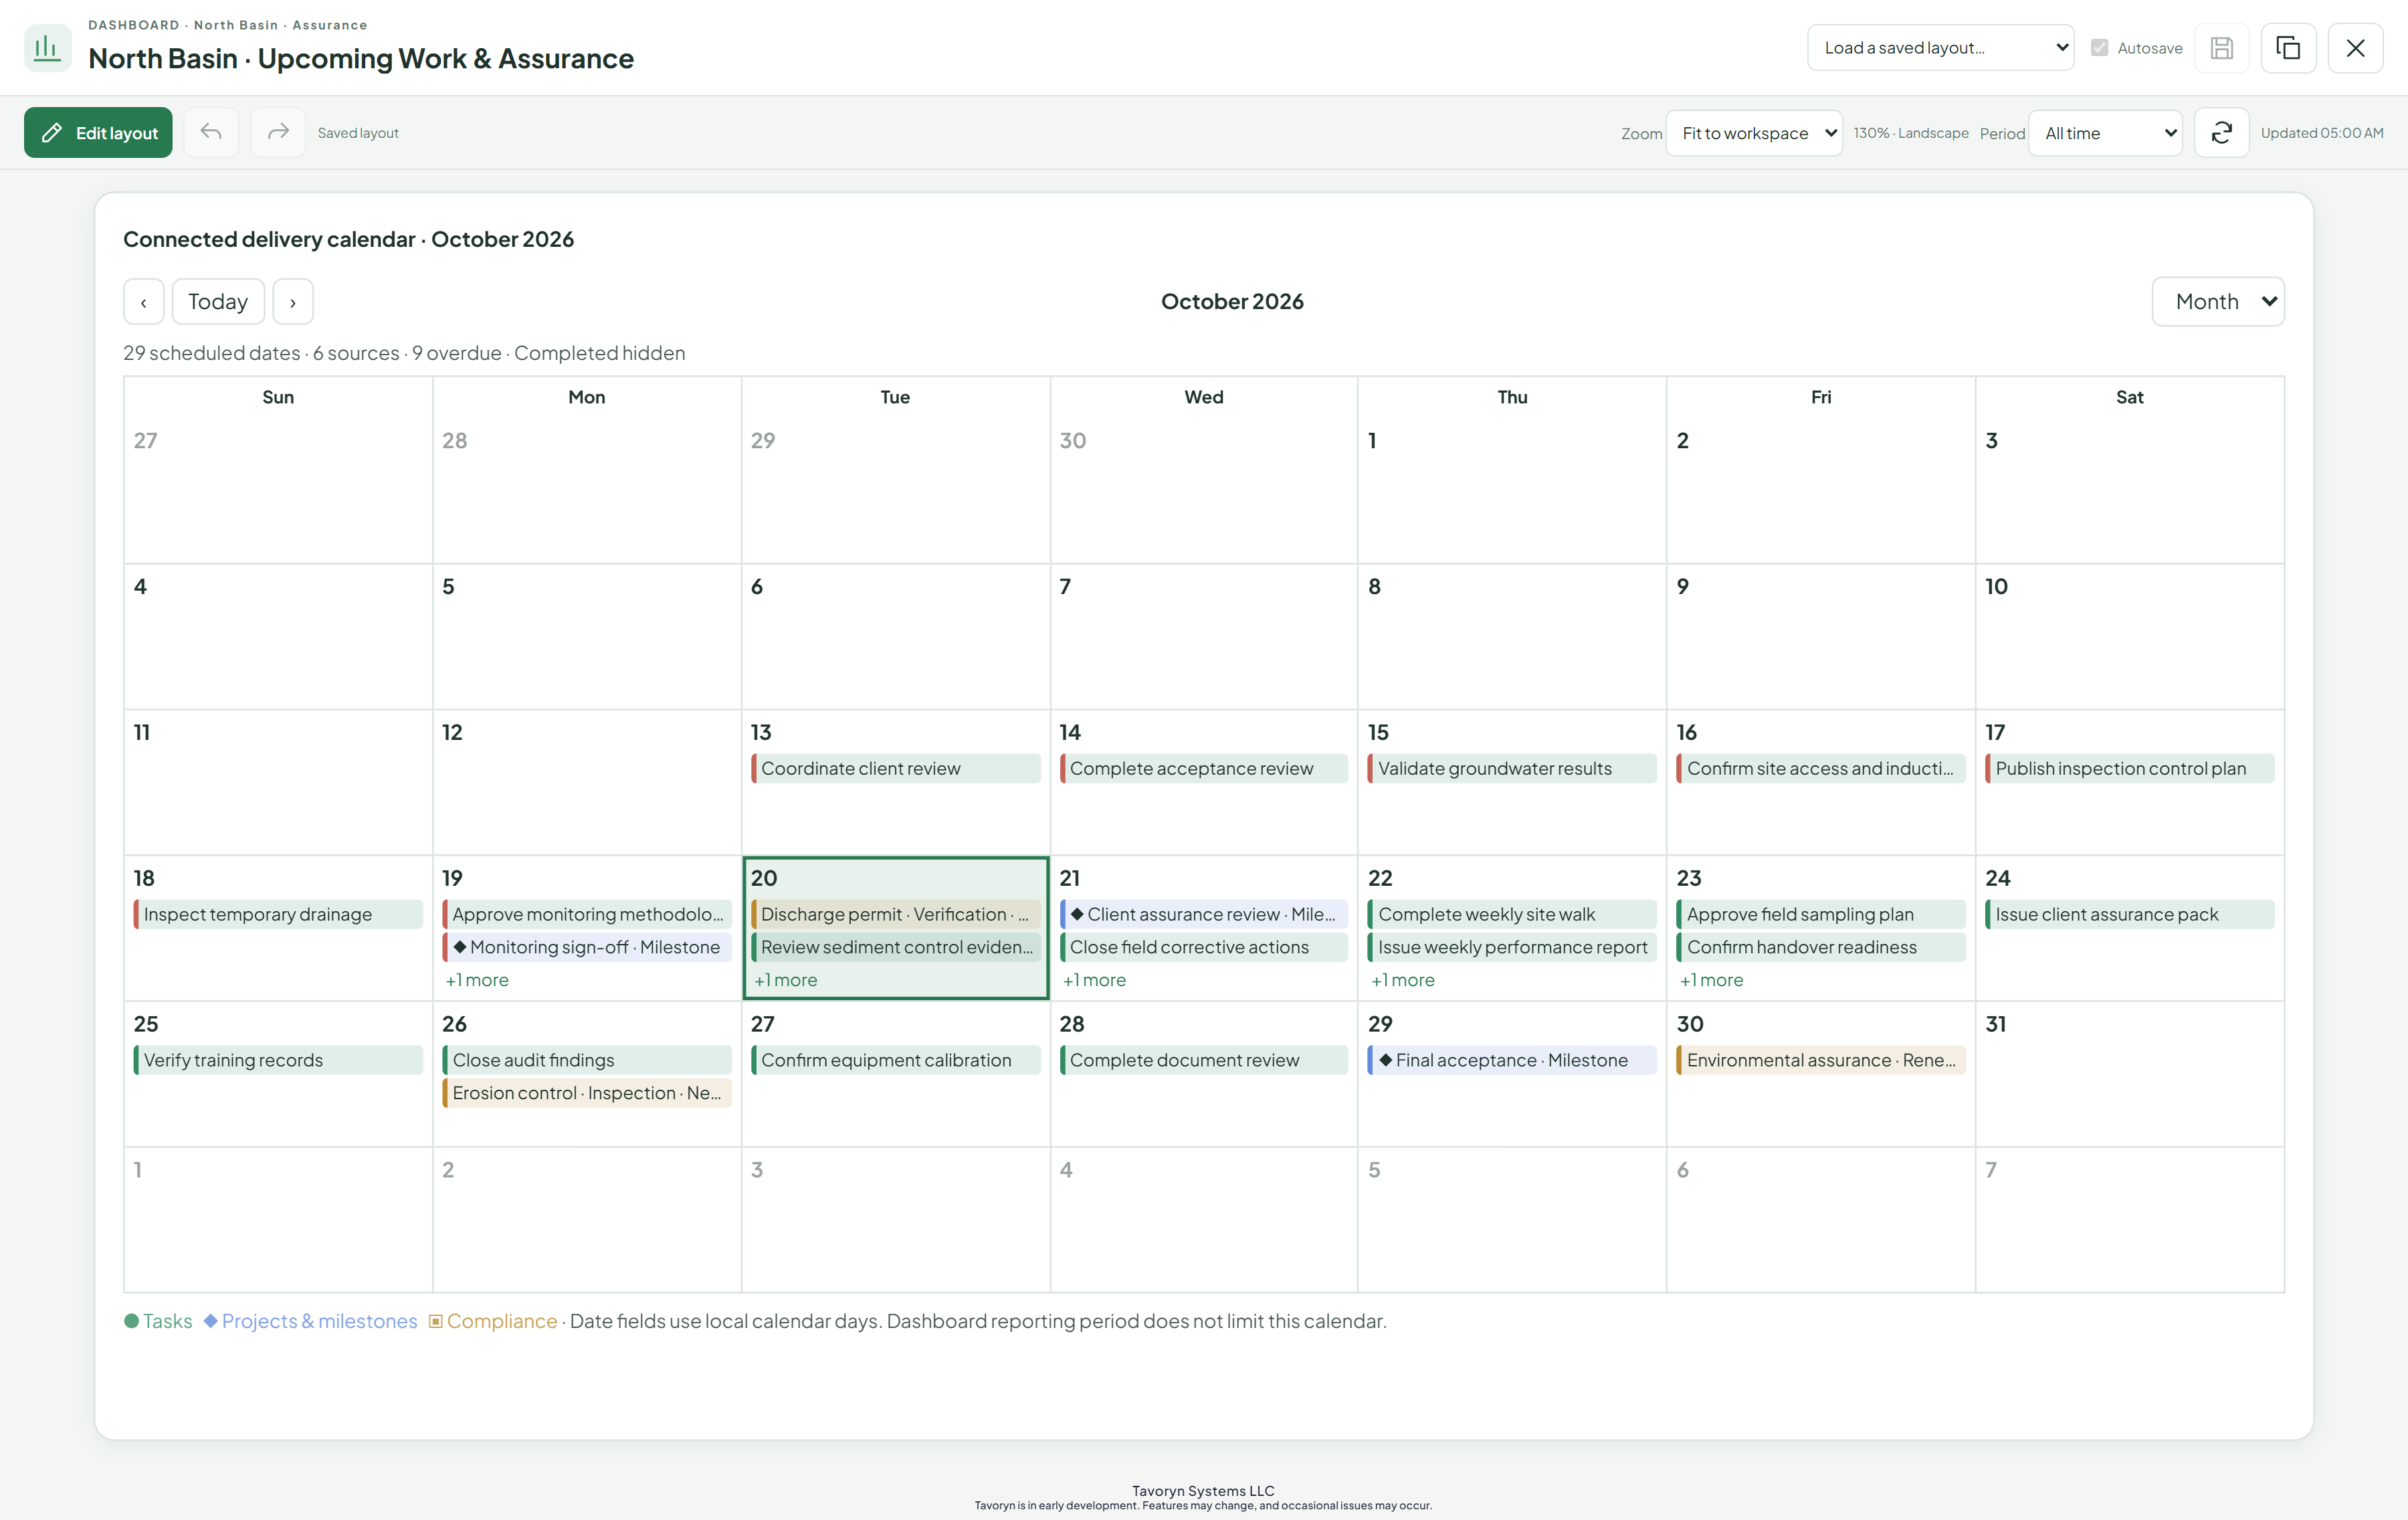Open the Complete acceptance review event

coord(1204,768)
